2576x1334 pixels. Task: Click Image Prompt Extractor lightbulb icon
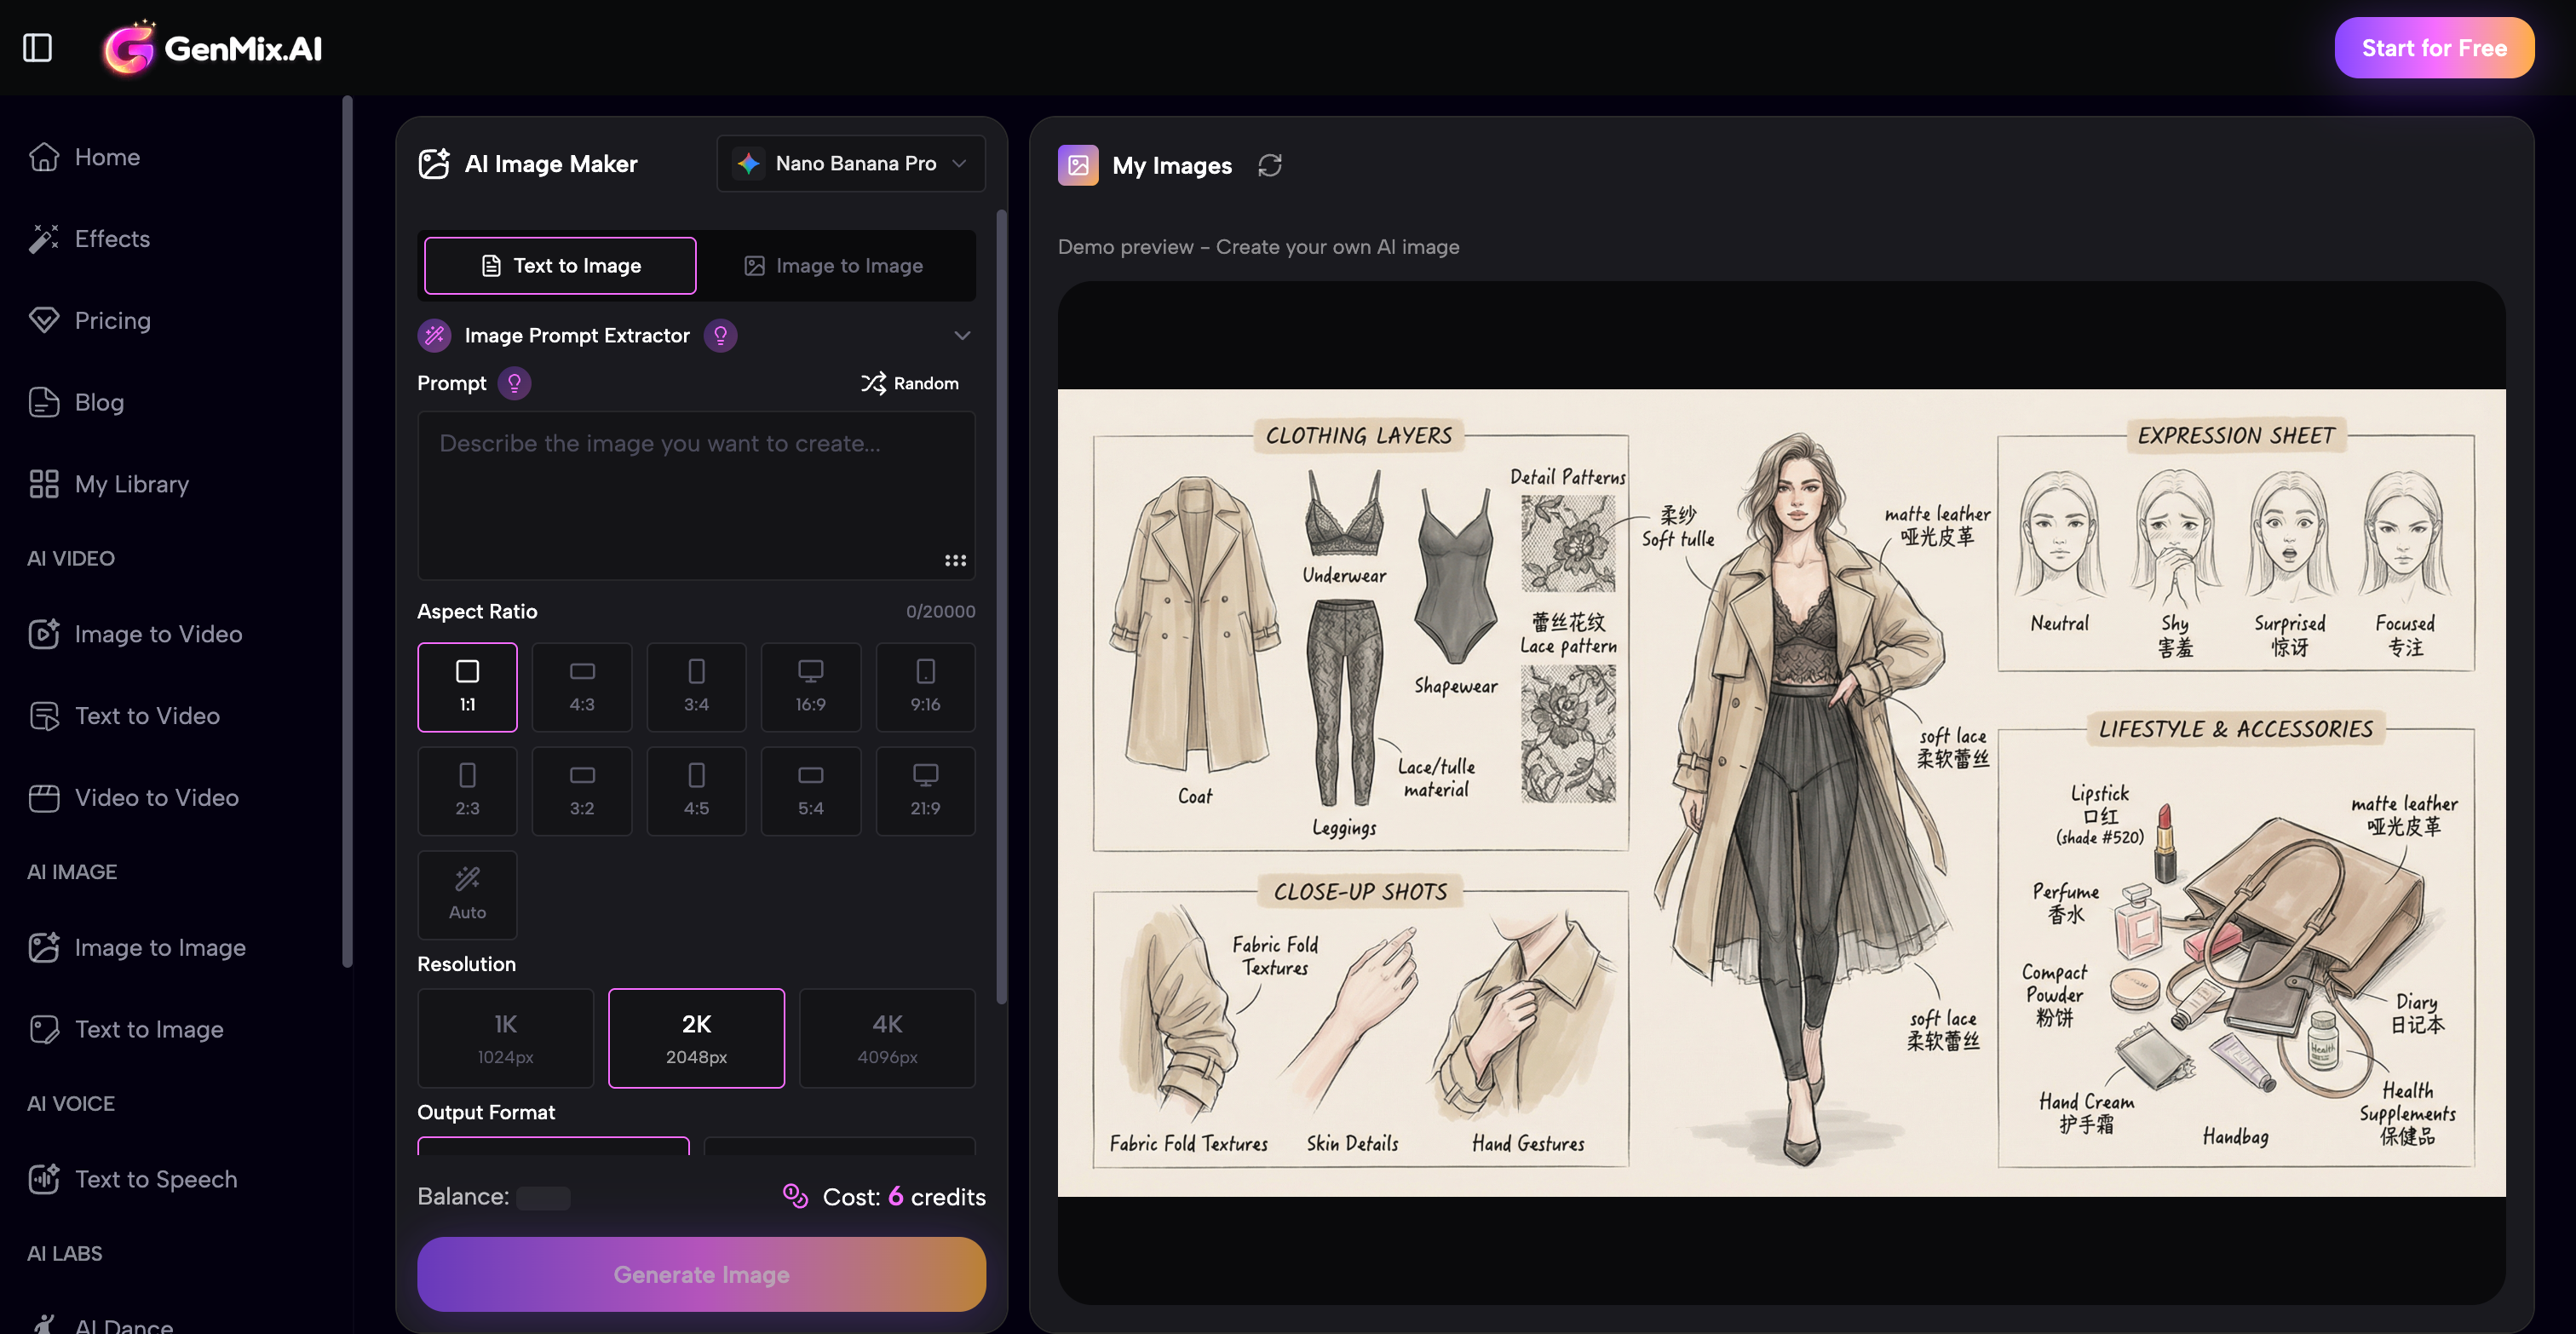pyautogui.click(x=720, y=335)
